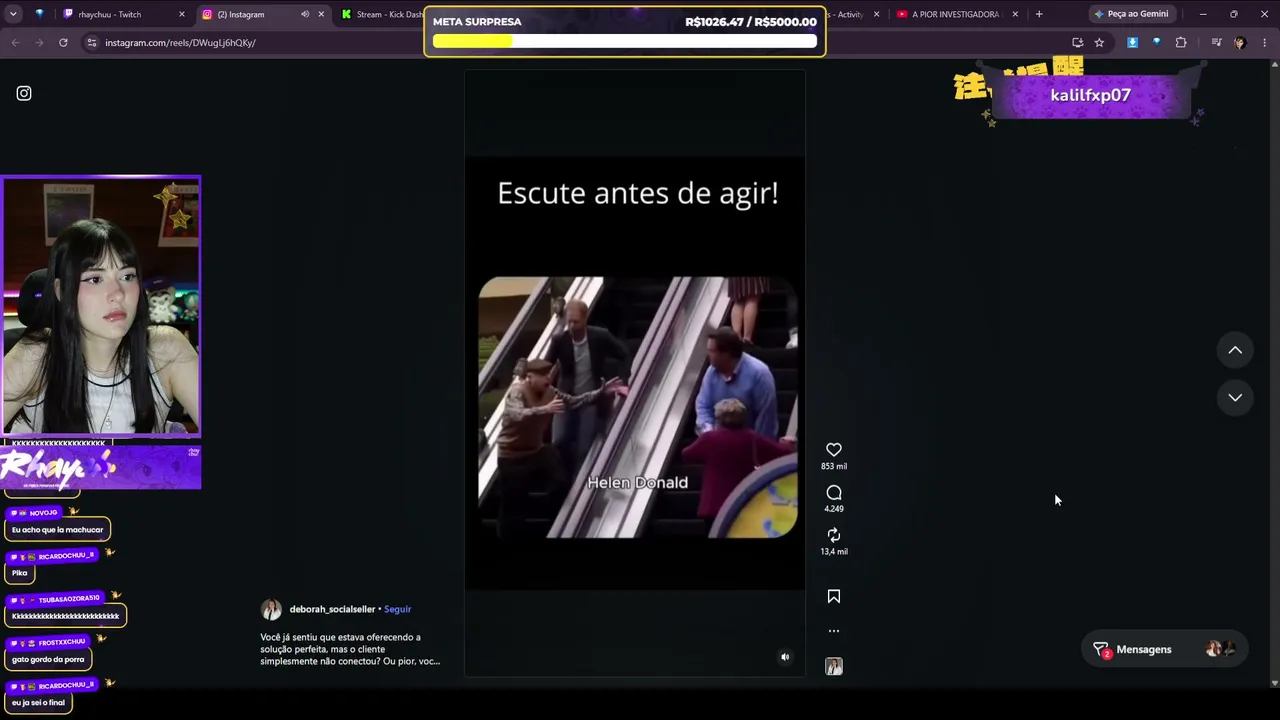Click the page scrollbar's down arrow
This screenshot has height=720, width=1280.
click(1274, 683)
